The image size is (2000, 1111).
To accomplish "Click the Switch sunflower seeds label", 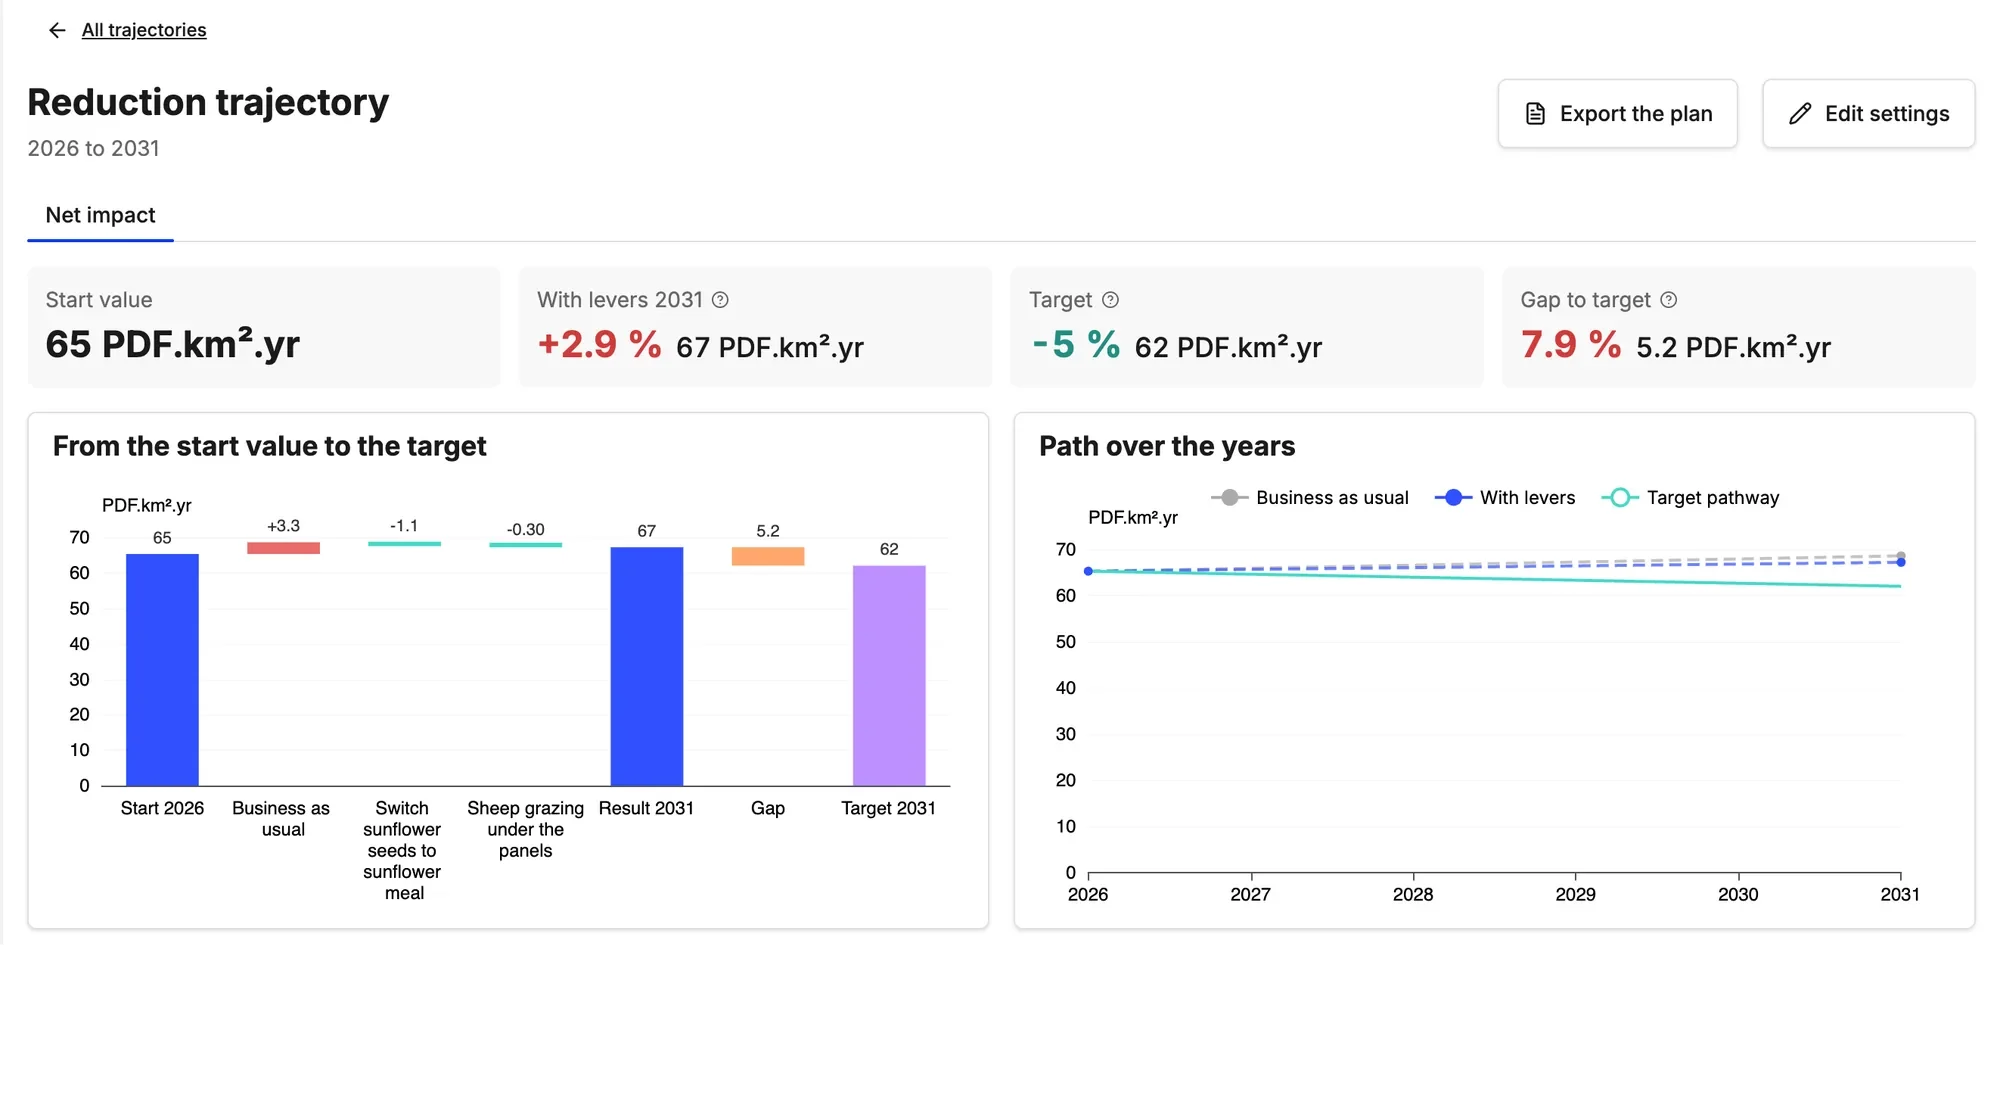I will (402, 850).
